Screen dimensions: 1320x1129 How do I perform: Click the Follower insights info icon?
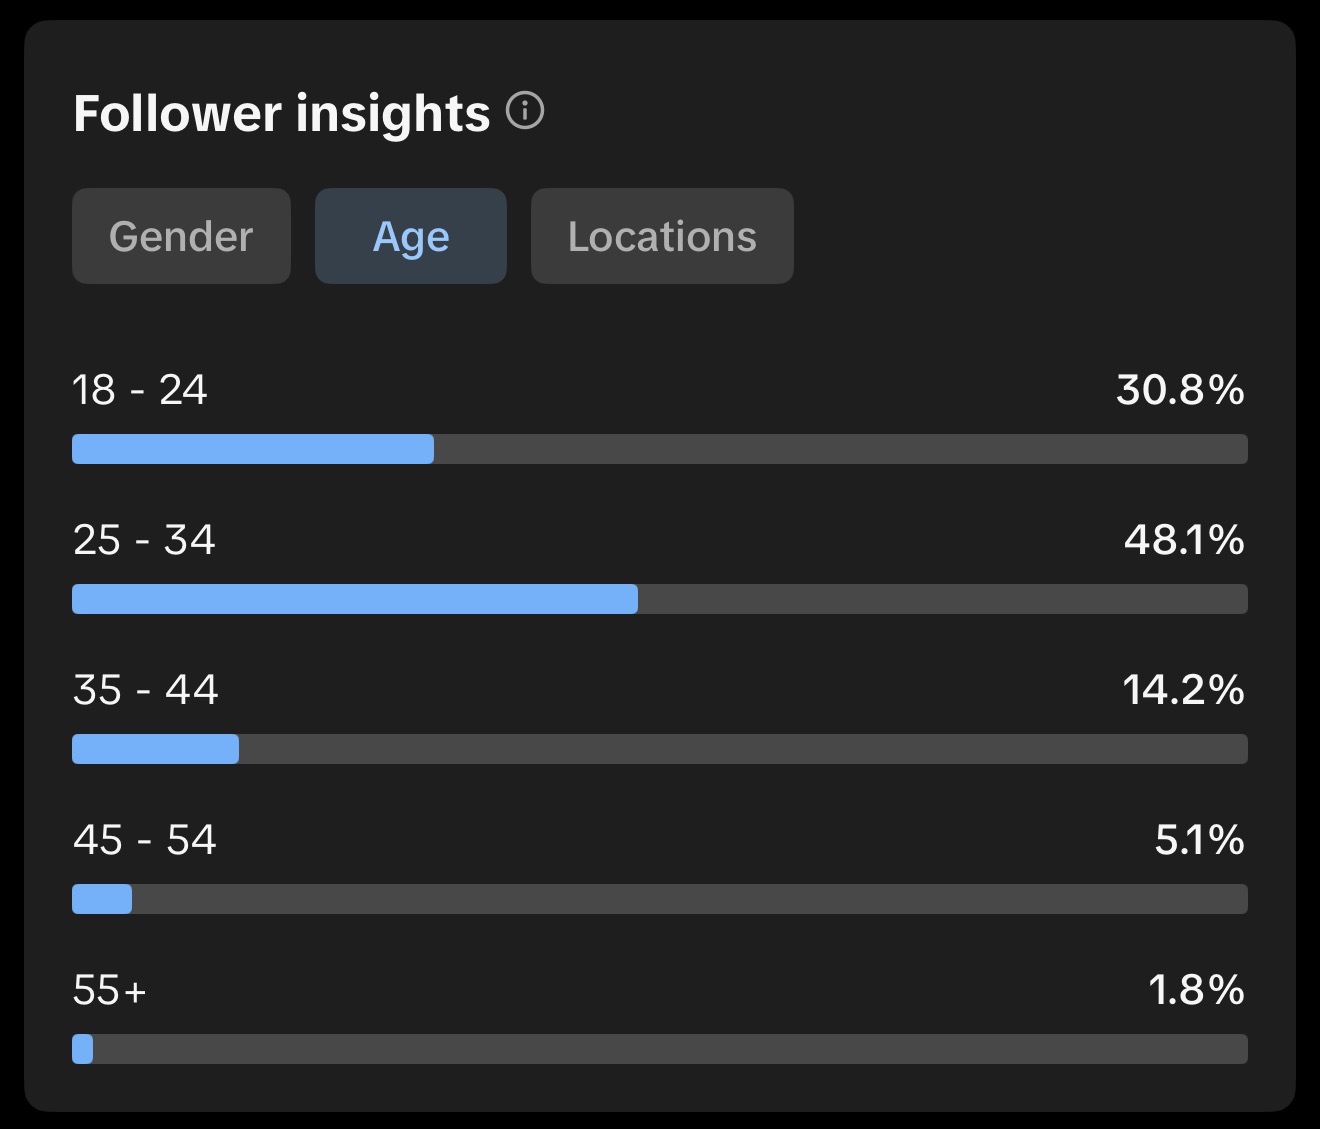click(x=525, y=111)
